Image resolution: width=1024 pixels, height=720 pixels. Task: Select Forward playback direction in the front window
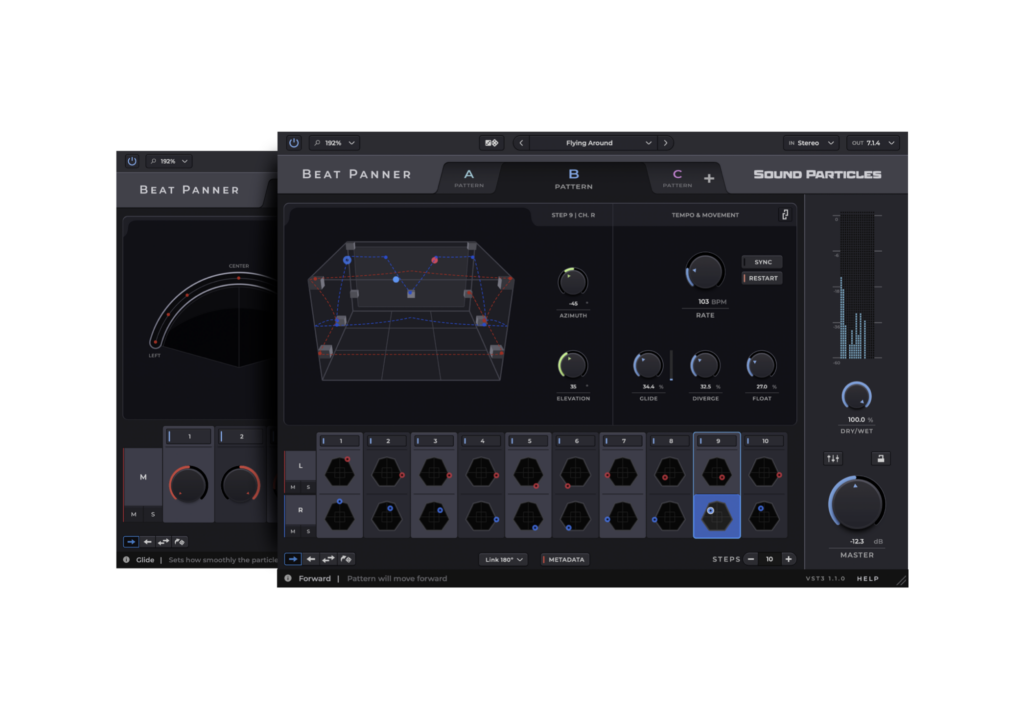tap(293, 559)
